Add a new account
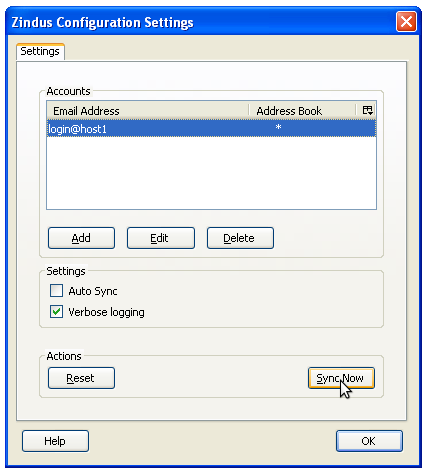428x473 pixels. tap(81, 238)
